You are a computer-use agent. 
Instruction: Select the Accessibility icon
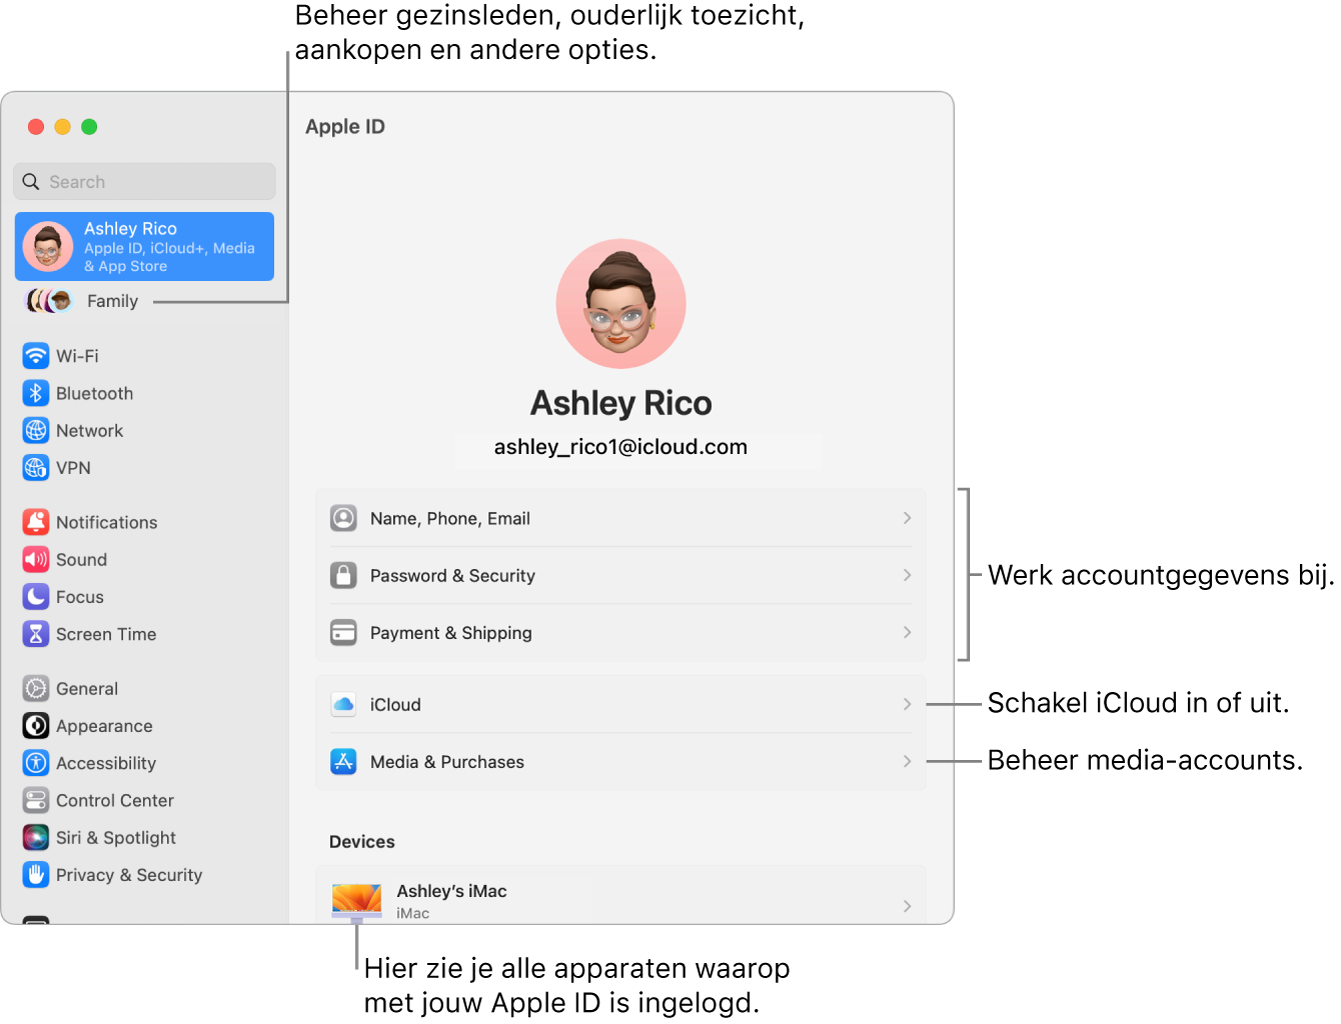pos(36,762)
